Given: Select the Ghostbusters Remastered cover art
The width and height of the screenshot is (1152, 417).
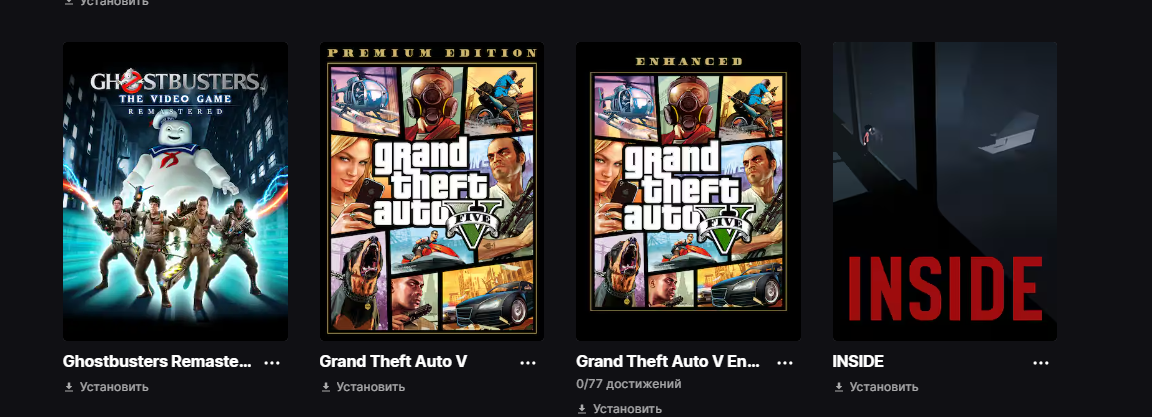Looking at the screenshot, I should (x=175, y=191).
